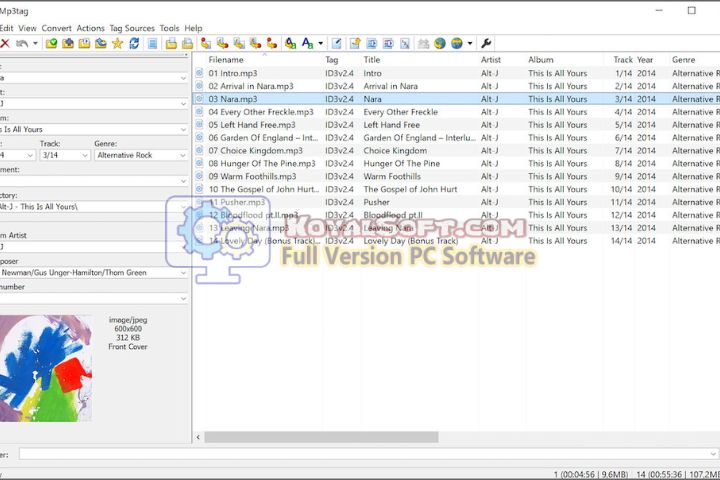Click into the filter input field
720x480 pixels.
click(x=363, y=454)
